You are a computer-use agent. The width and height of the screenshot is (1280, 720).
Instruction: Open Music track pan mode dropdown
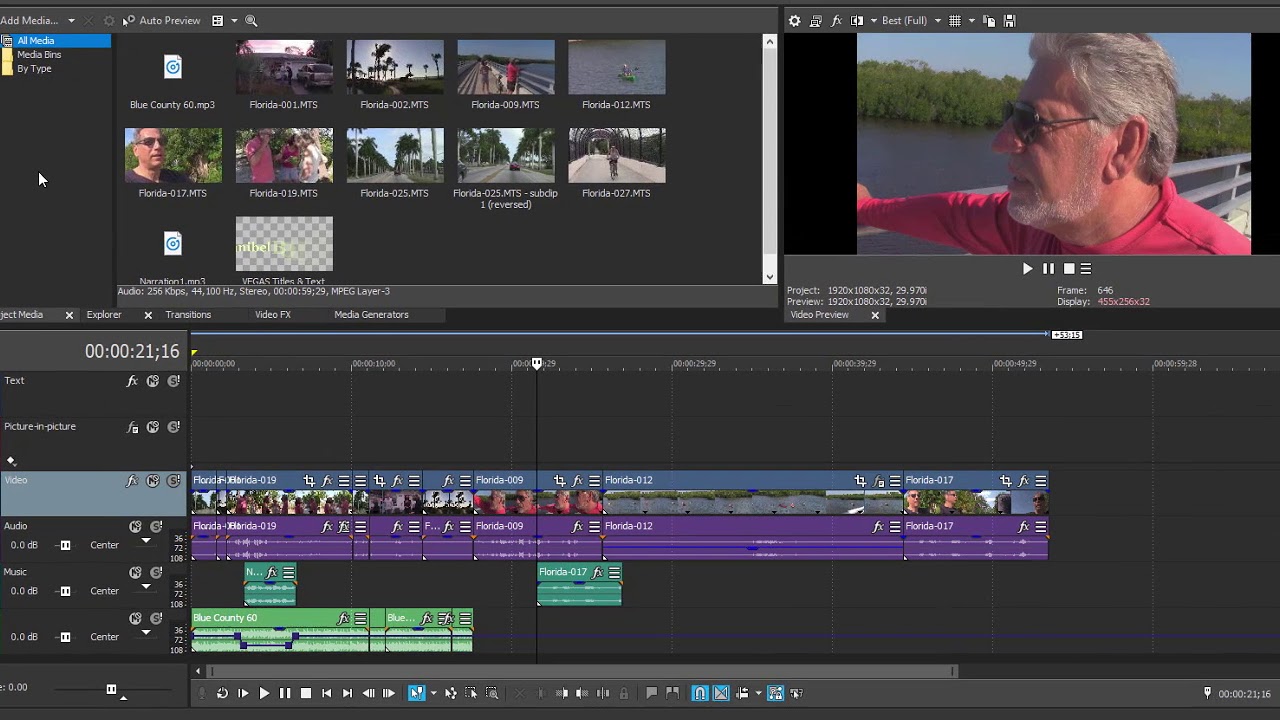click(146, 587)
